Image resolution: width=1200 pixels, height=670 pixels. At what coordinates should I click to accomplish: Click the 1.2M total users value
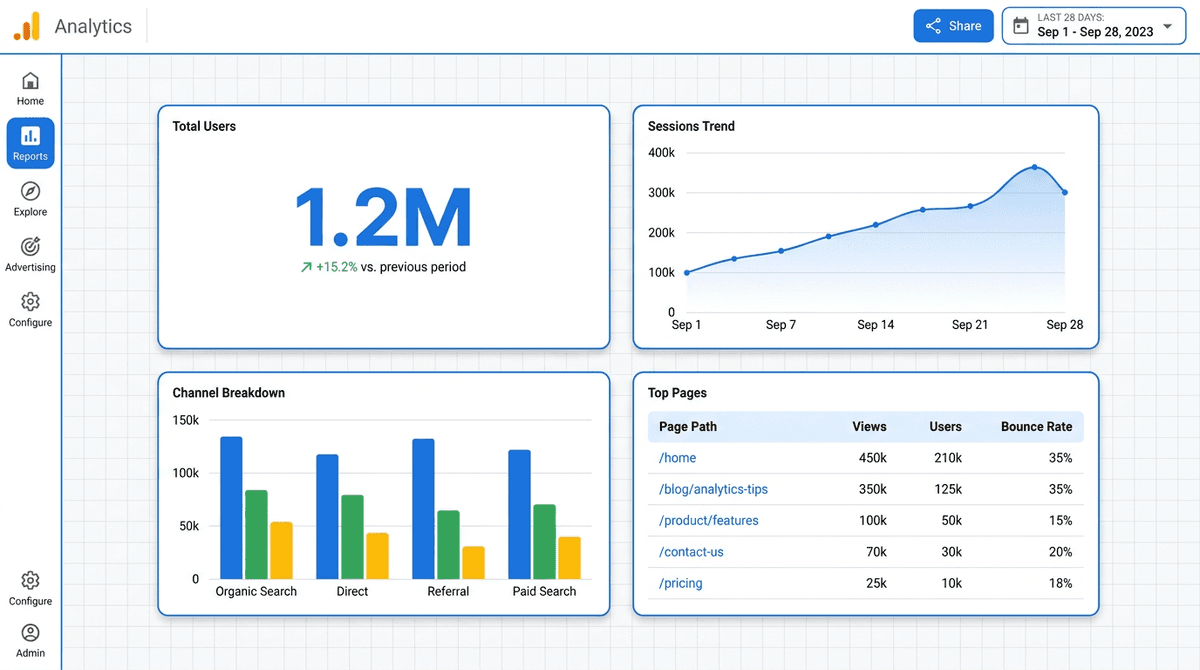[383, 216]
